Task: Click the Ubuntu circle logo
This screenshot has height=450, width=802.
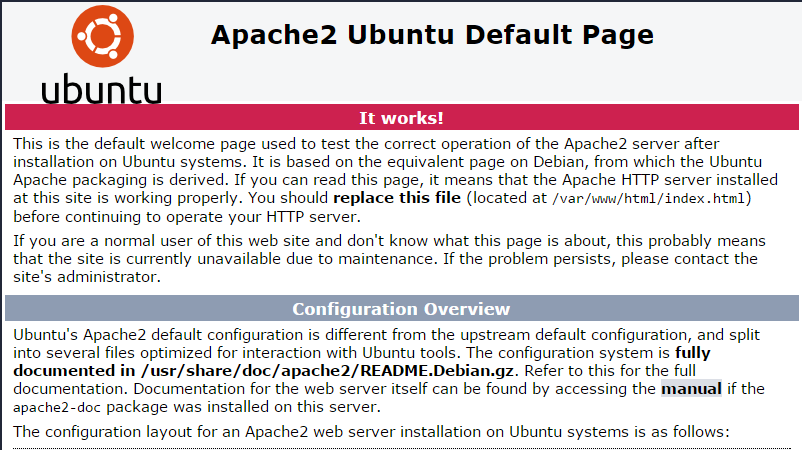Action: tap(102, 36)
